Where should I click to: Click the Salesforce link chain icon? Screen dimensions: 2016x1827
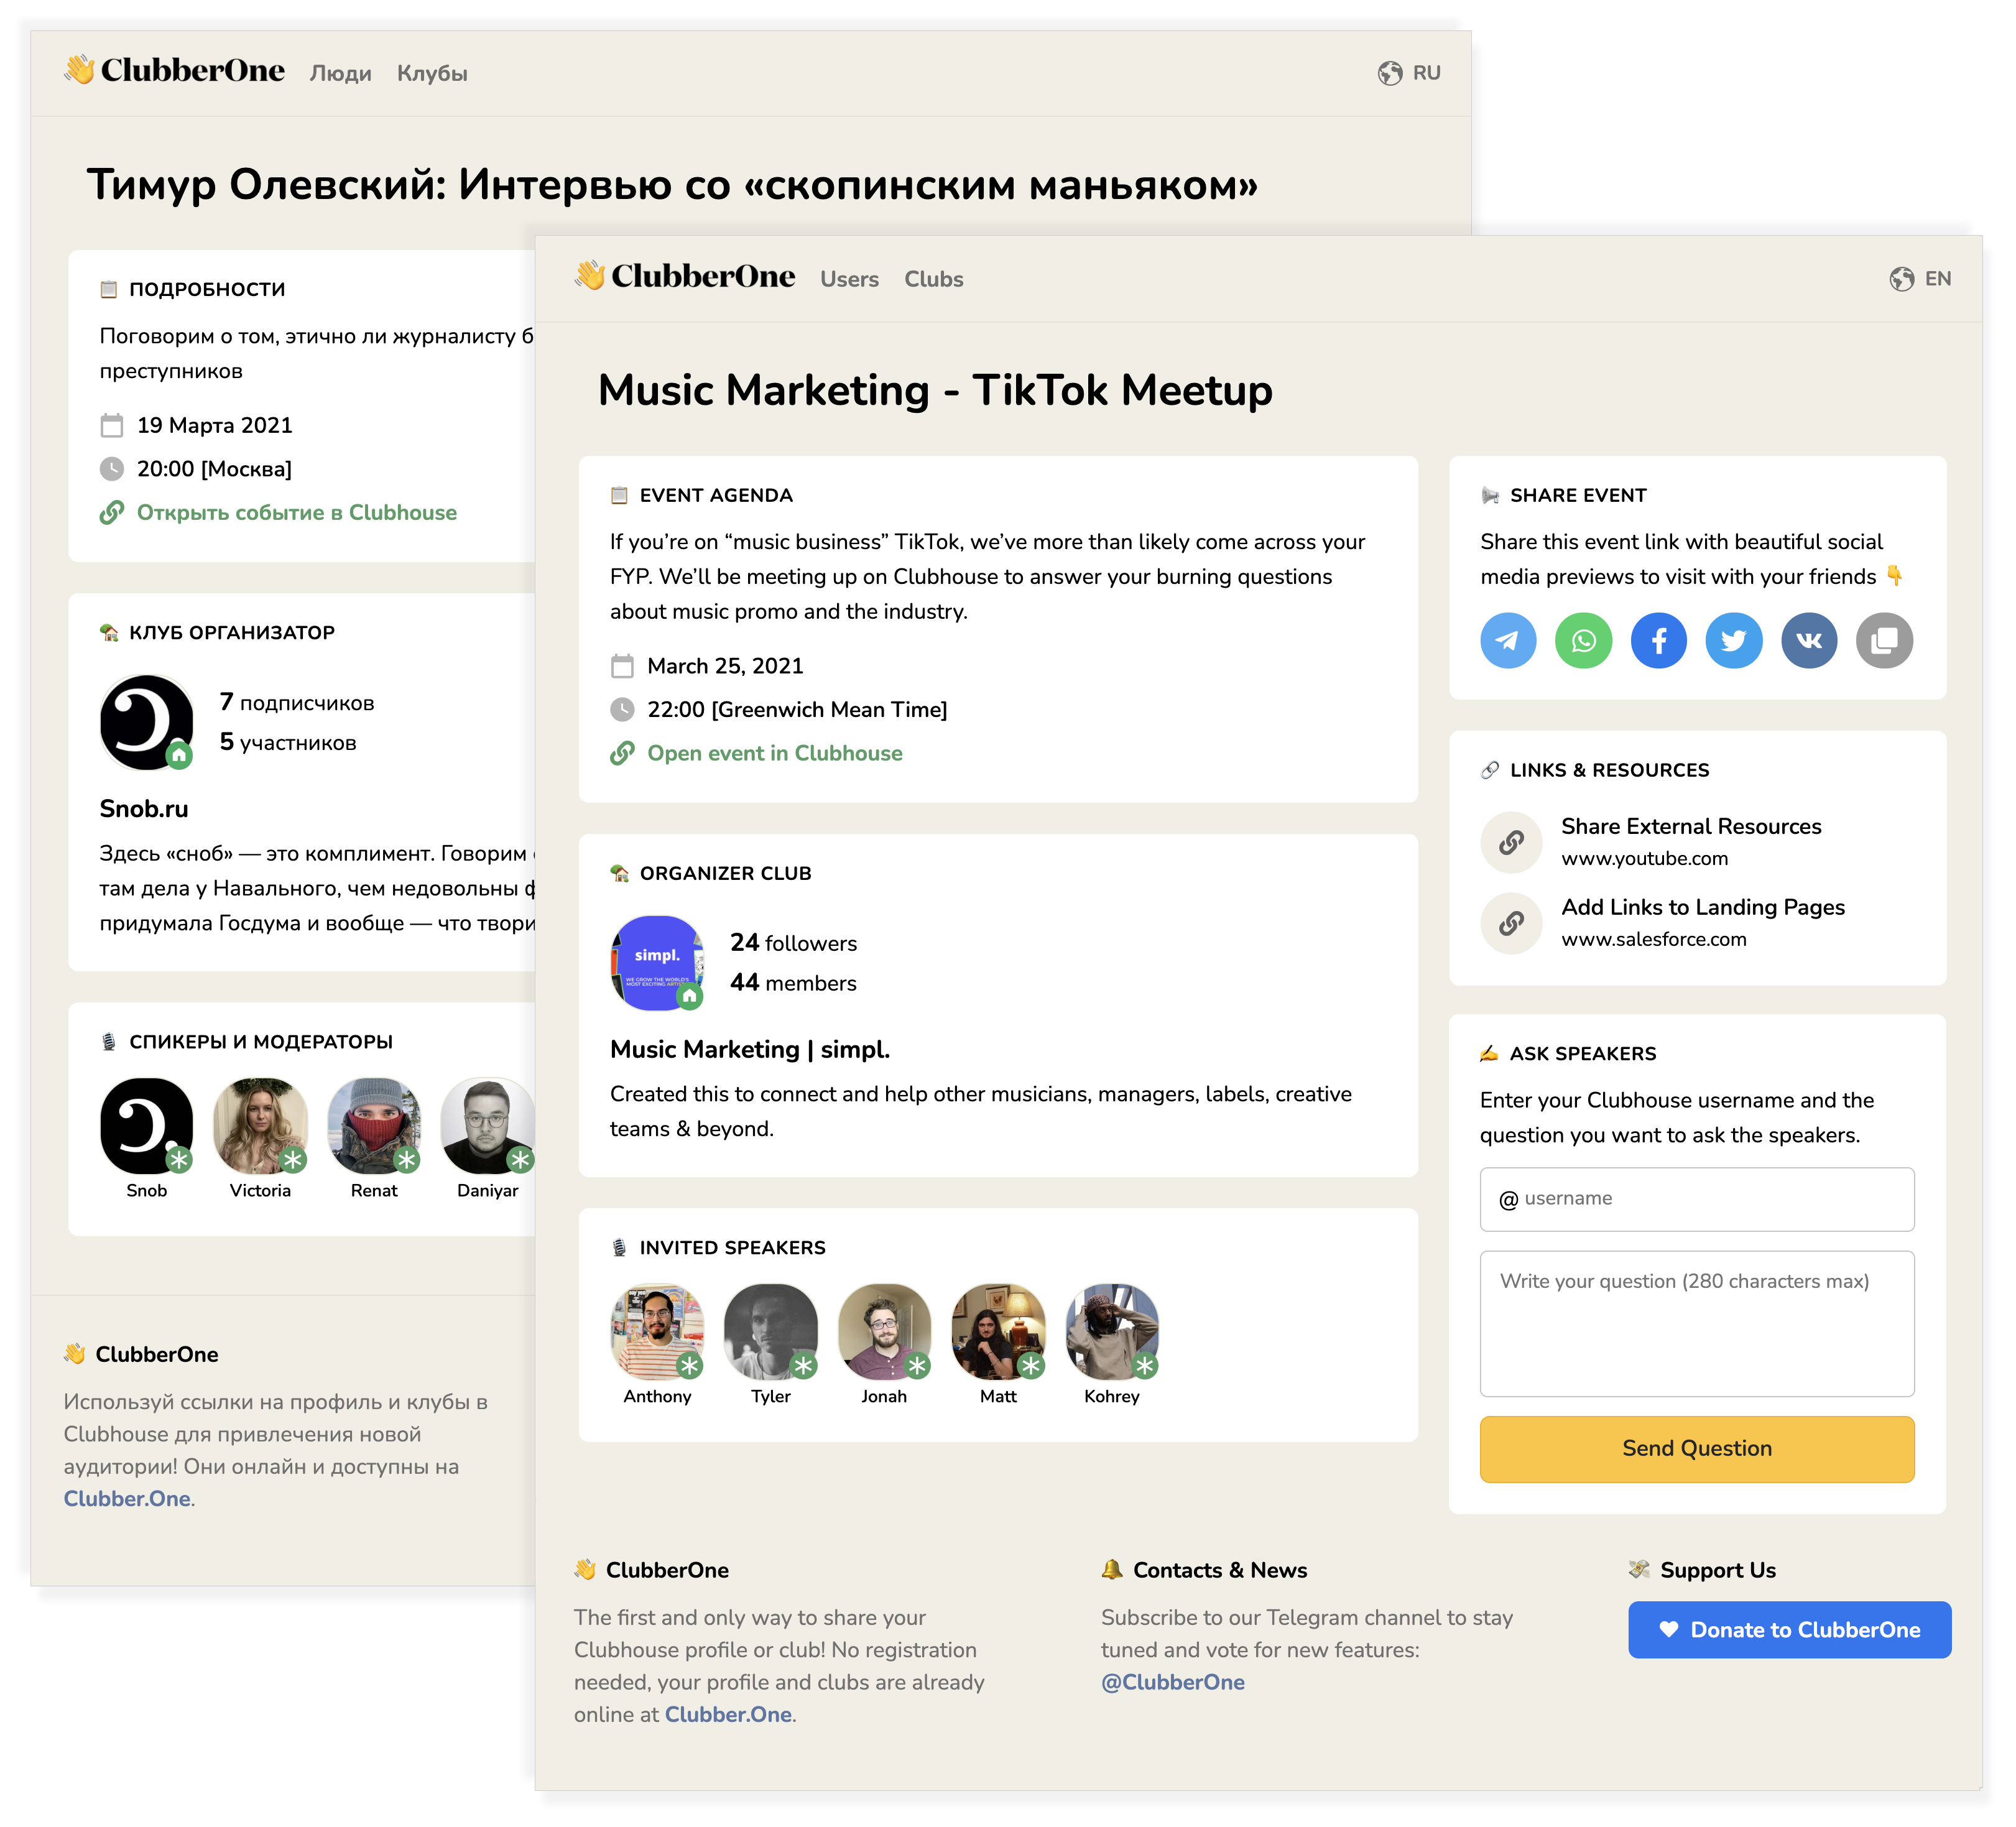tap(1511, 922)
